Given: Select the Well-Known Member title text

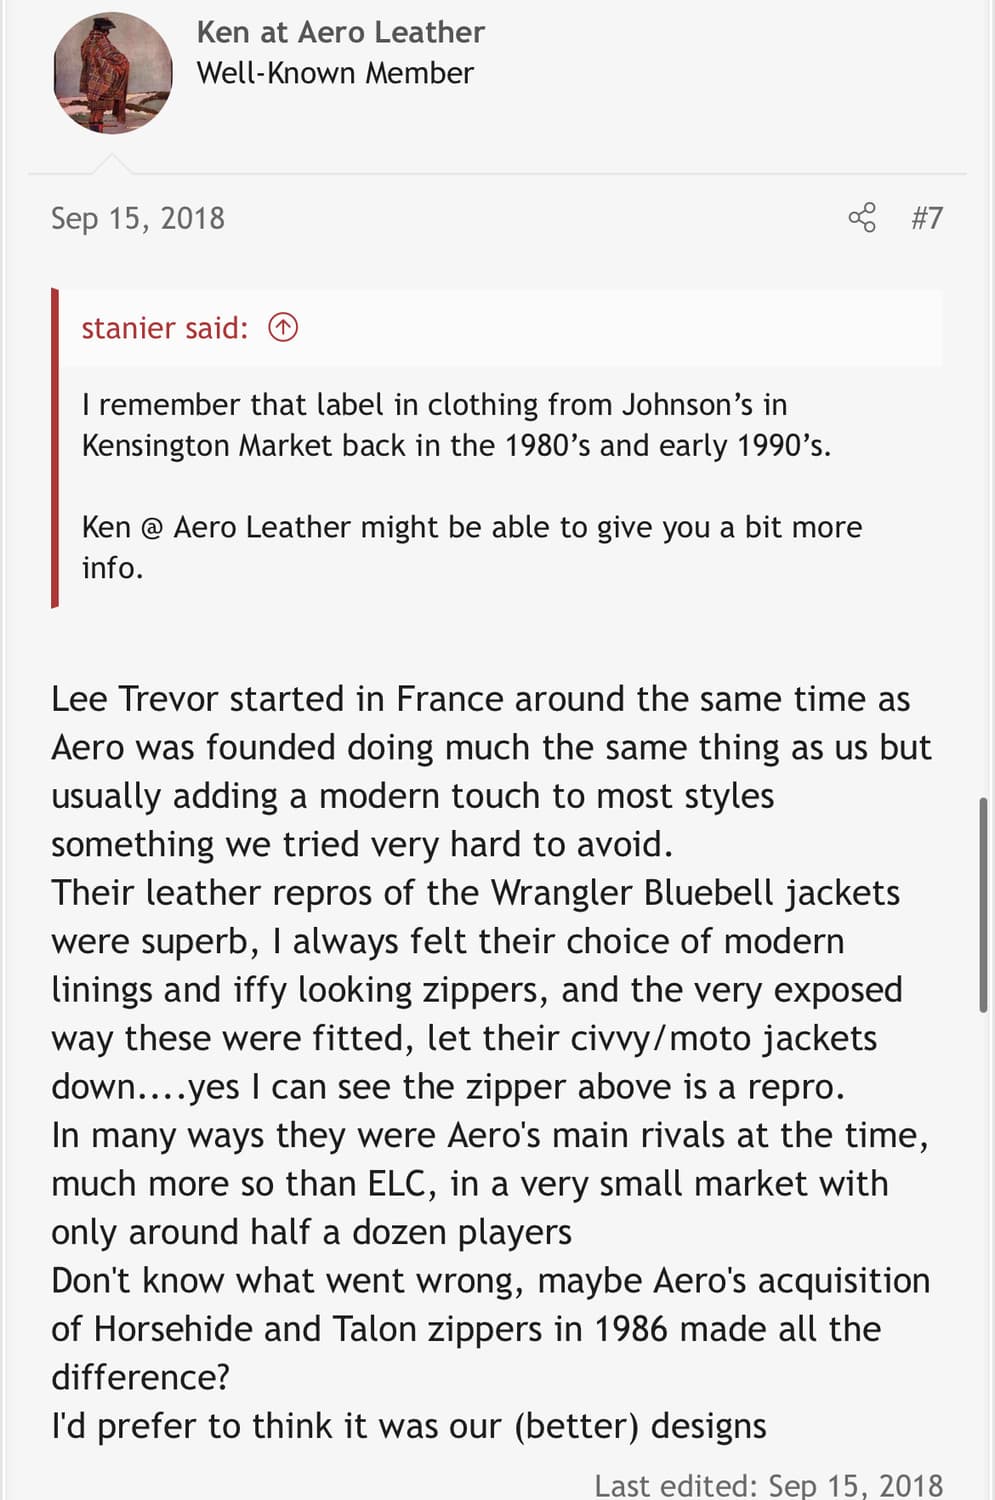Looking at the screenshot, I should (336, 72).
